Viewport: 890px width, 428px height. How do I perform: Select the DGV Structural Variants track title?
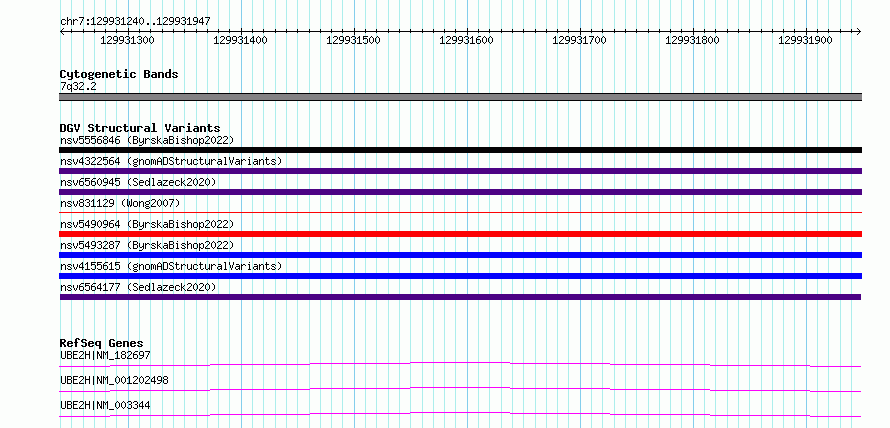[140, 128]
